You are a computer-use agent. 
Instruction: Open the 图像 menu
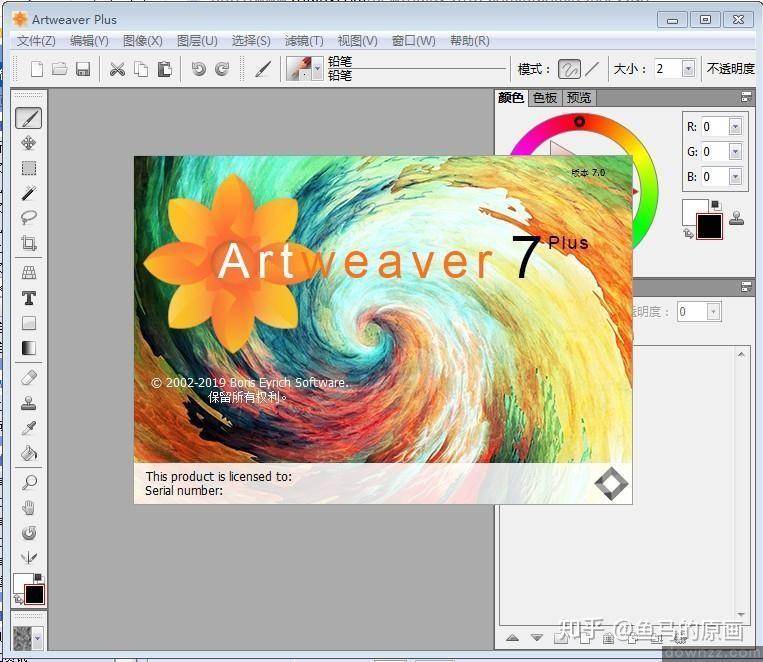(143, 41)
